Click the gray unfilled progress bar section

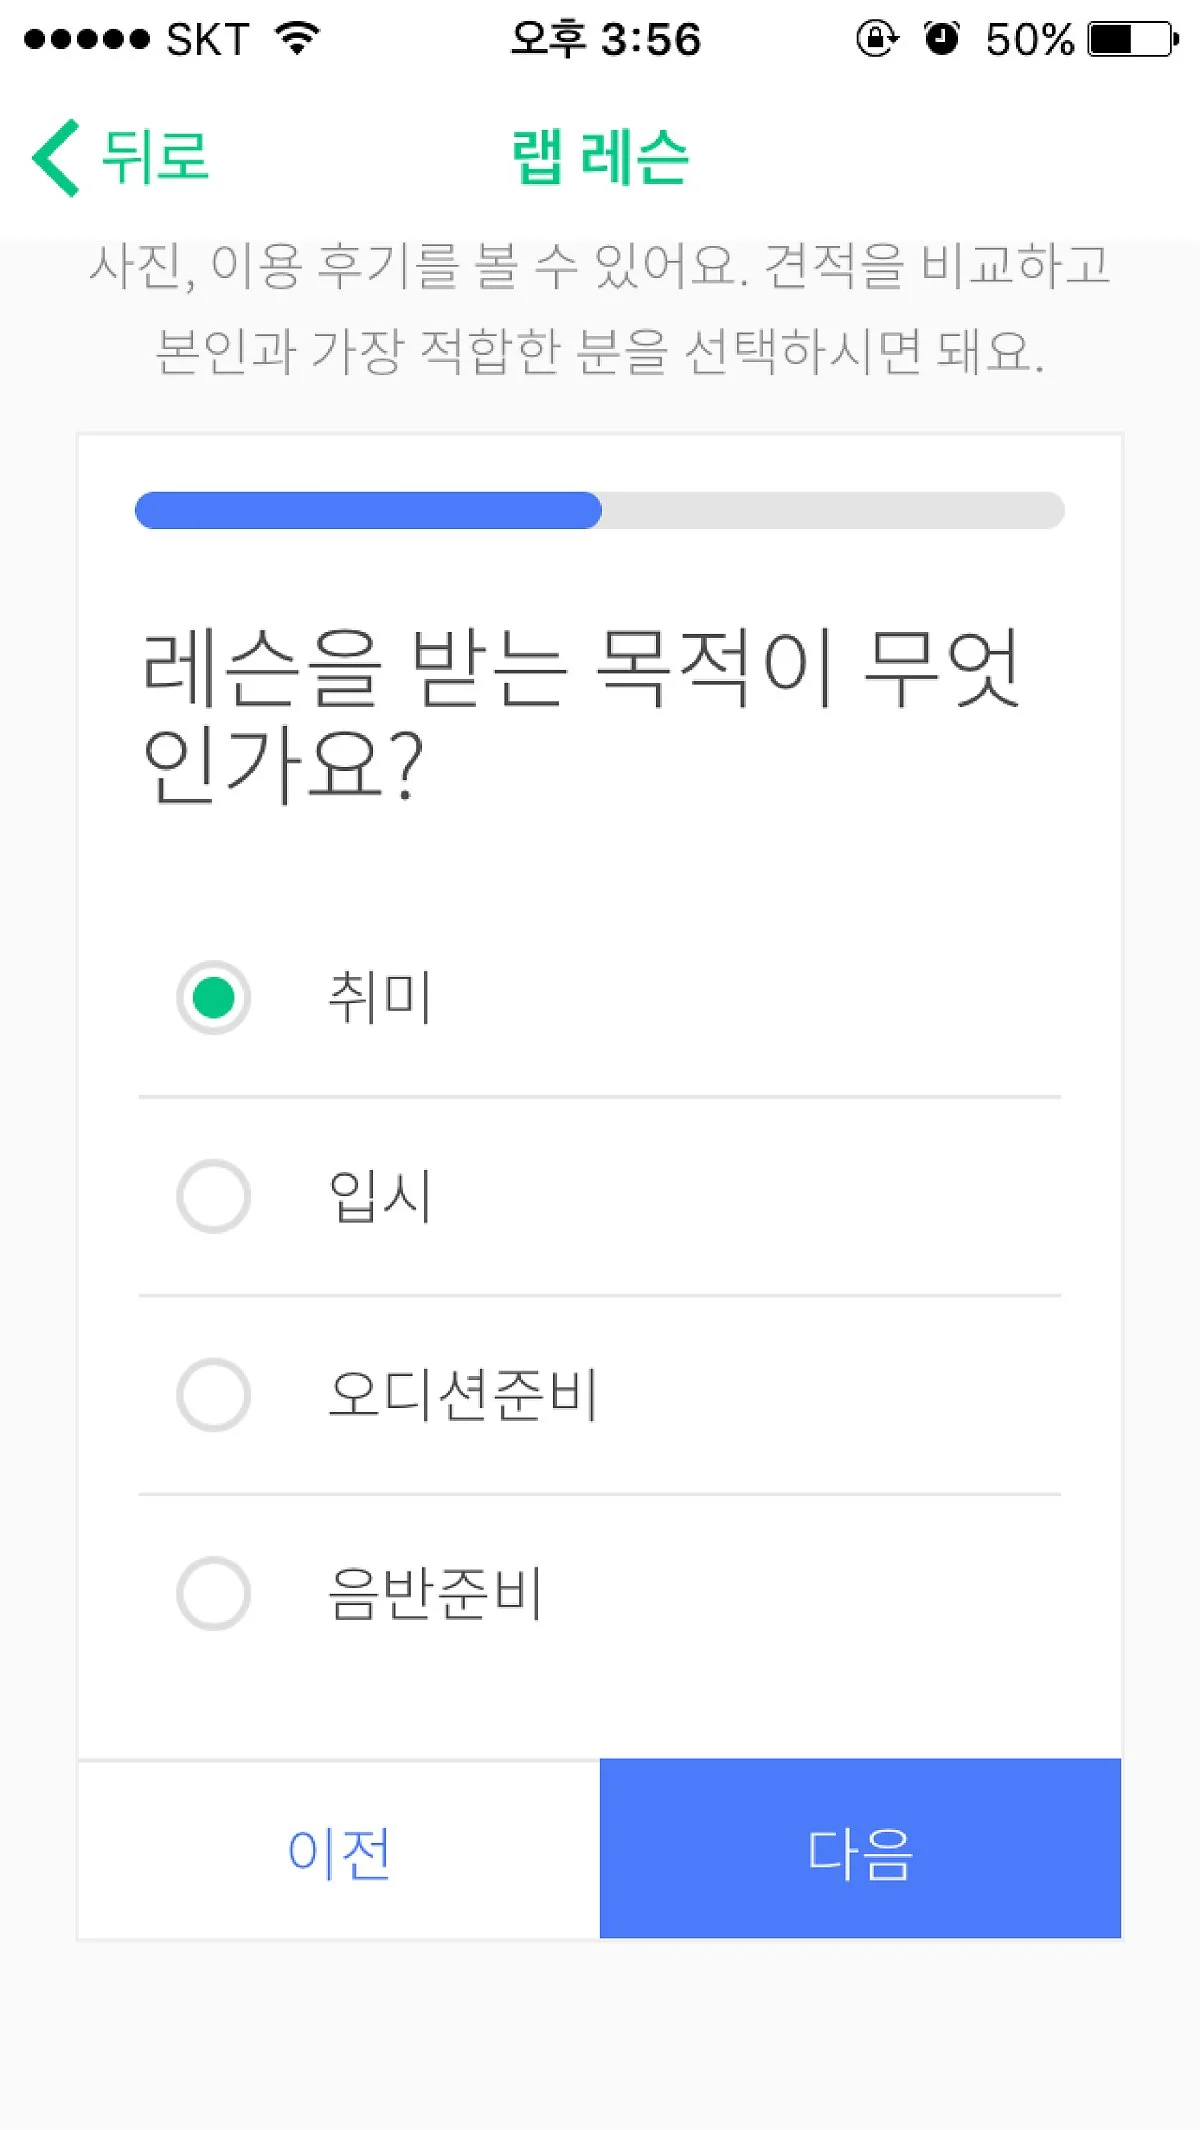832,510
